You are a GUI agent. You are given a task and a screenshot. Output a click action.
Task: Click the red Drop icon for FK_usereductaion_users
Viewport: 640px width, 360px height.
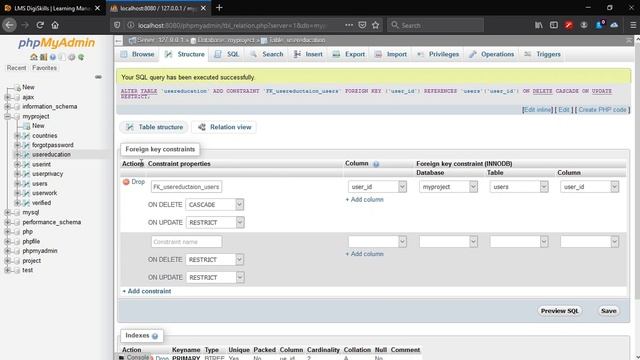pyautogui.click(x=126, y=182)
